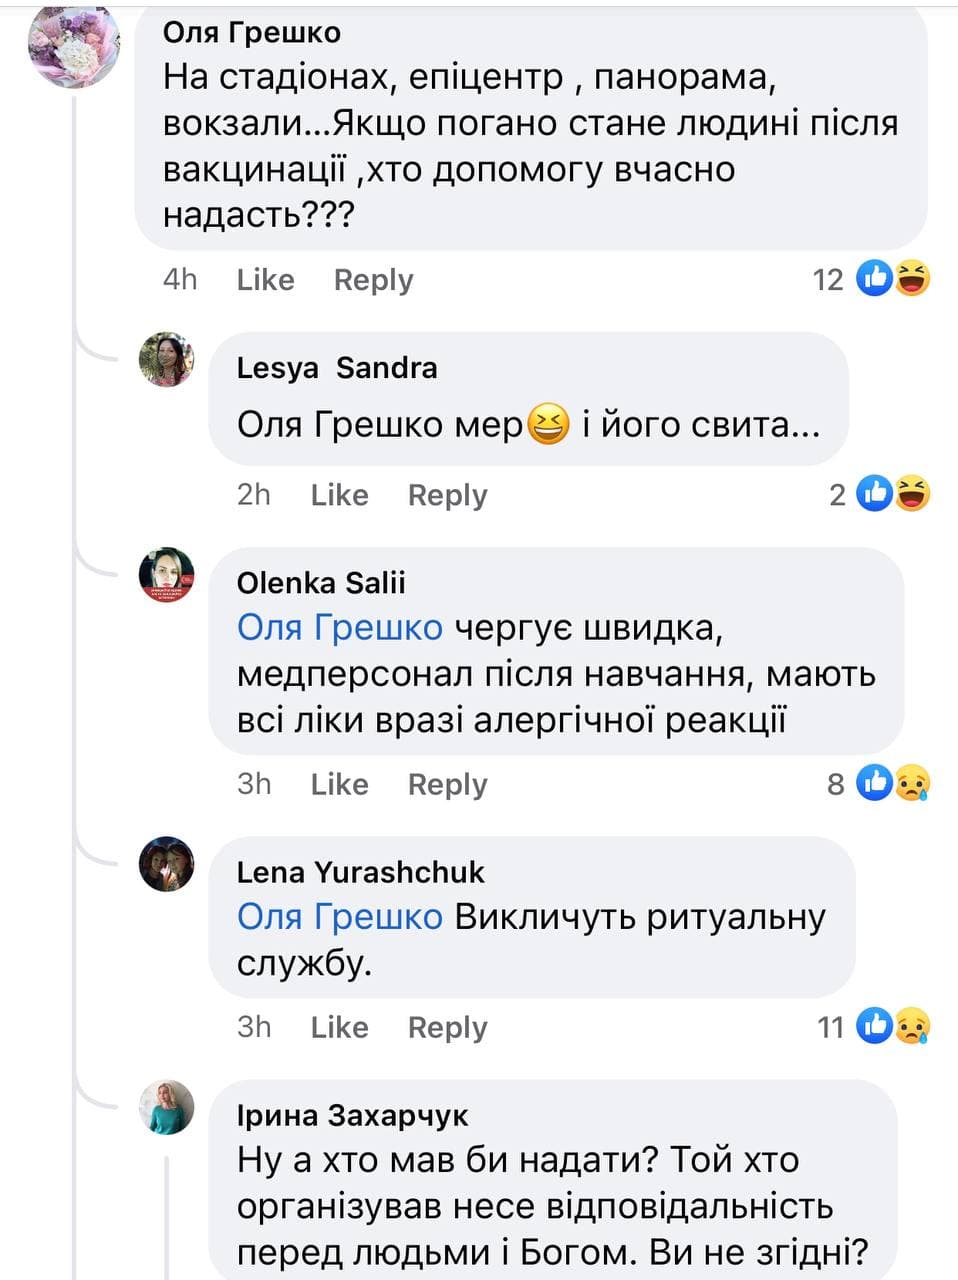Like Оля Грешко's comment
The image size is (958, 1280).
click(x=265, y=280)
